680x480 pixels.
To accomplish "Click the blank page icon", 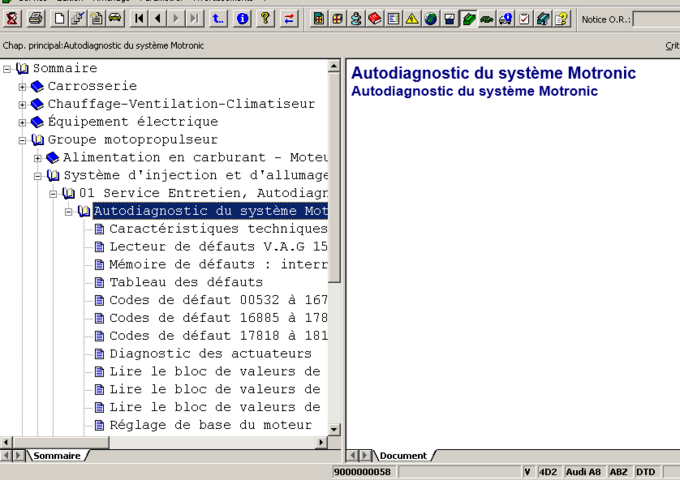I will tap(59, 19).
